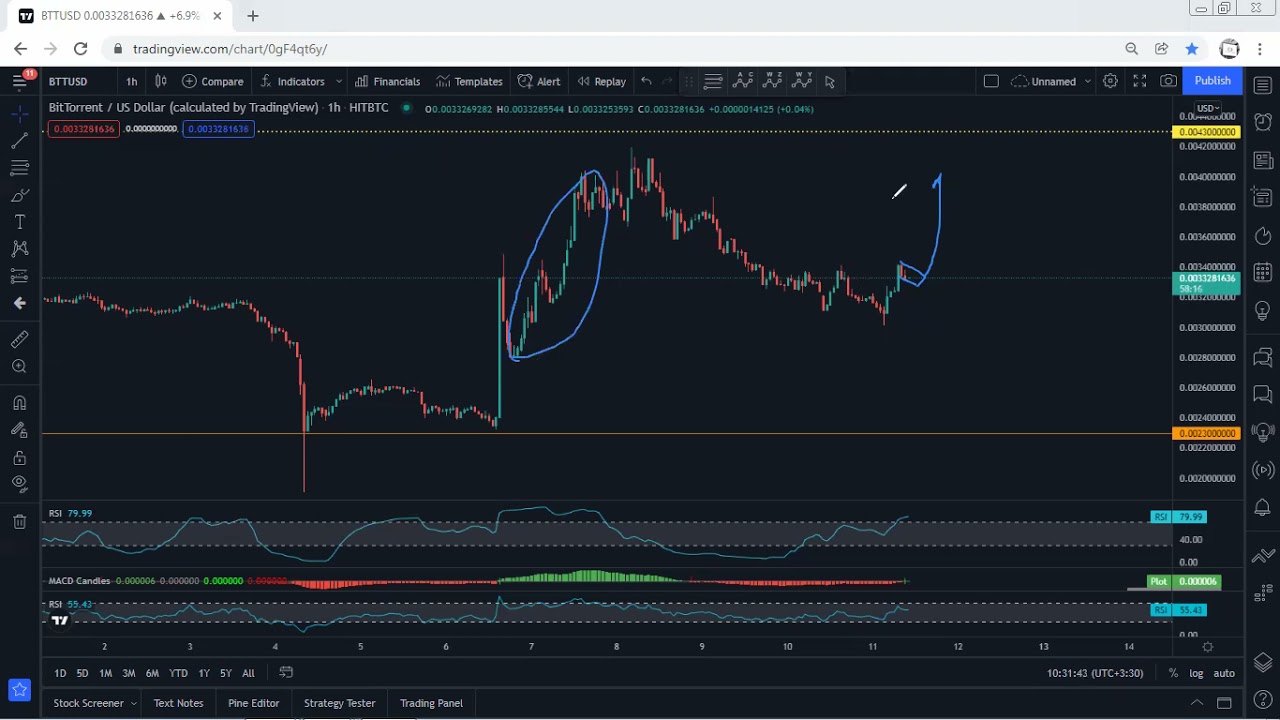The height and width of the screenshot is (720, 1280).
Task: Open the Compare symbol dialog
Action: pyautogui.click(x=213, y=81)
